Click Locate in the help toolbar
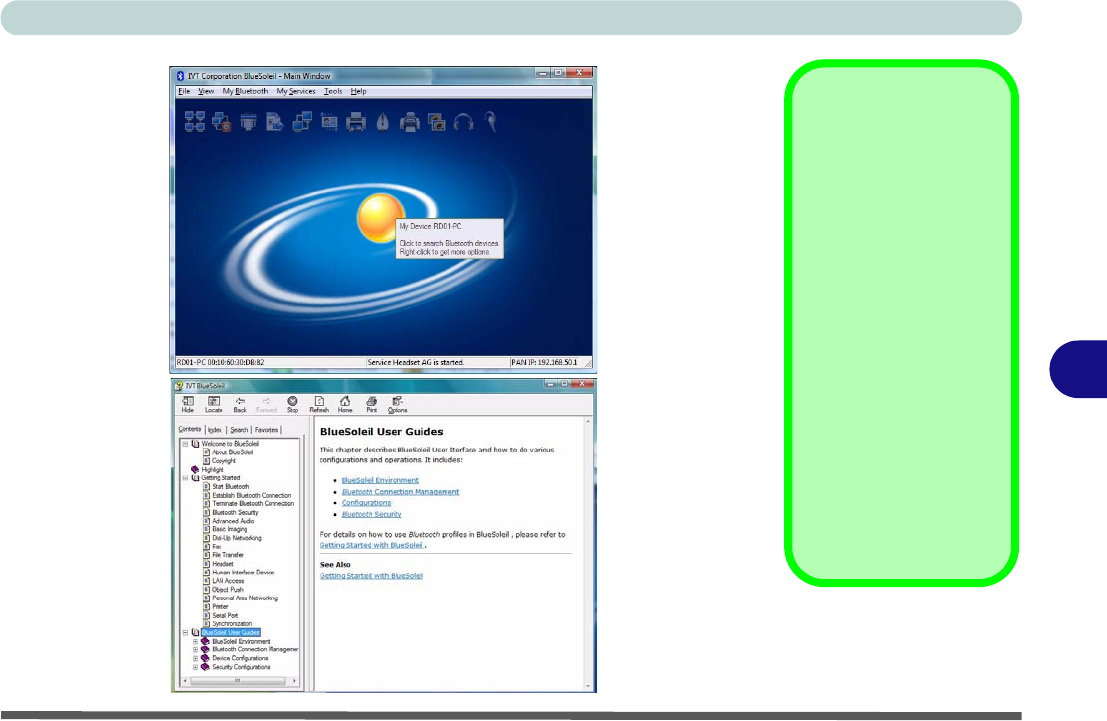The width and height of the screenshot is (1107, 721). (213, 405)
